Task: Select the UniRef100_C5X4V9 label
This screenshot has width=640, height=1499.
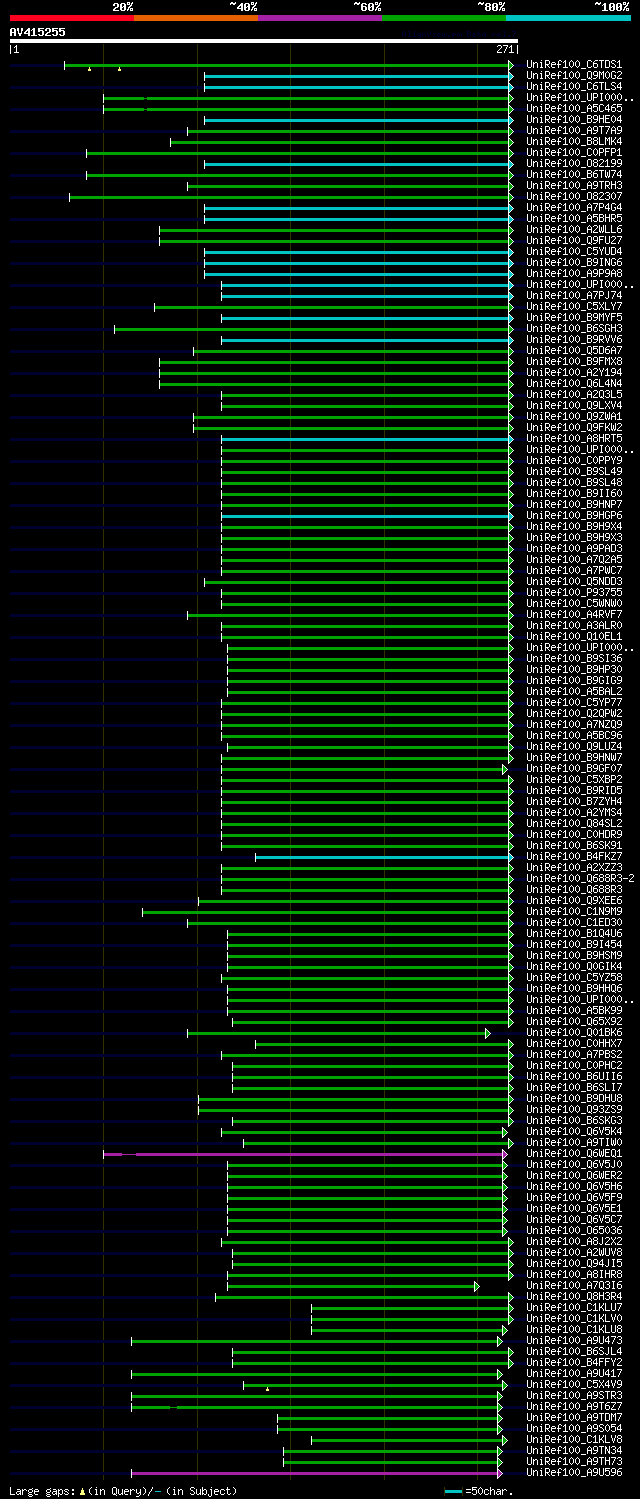Action: click(573, 1385)
